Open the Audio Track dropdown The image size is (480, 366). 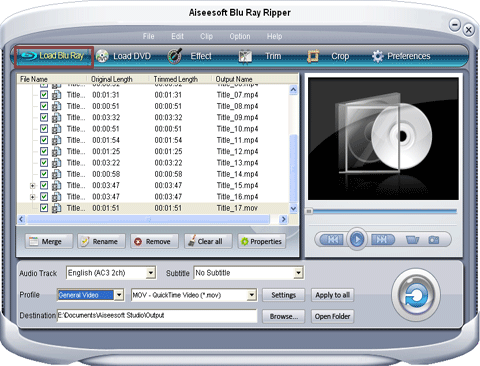tap(151, 273)
